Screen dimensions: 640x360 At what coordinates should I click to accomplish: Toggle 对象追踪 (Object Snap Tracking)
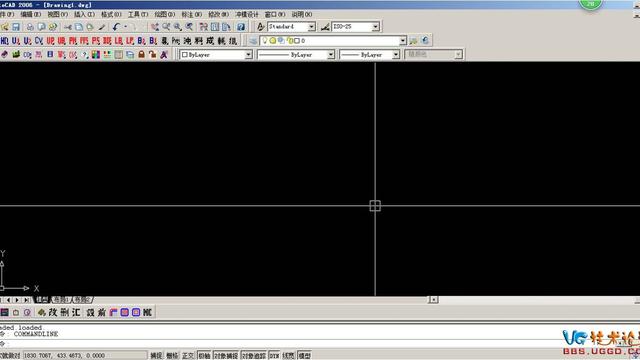tap(253, 356)
